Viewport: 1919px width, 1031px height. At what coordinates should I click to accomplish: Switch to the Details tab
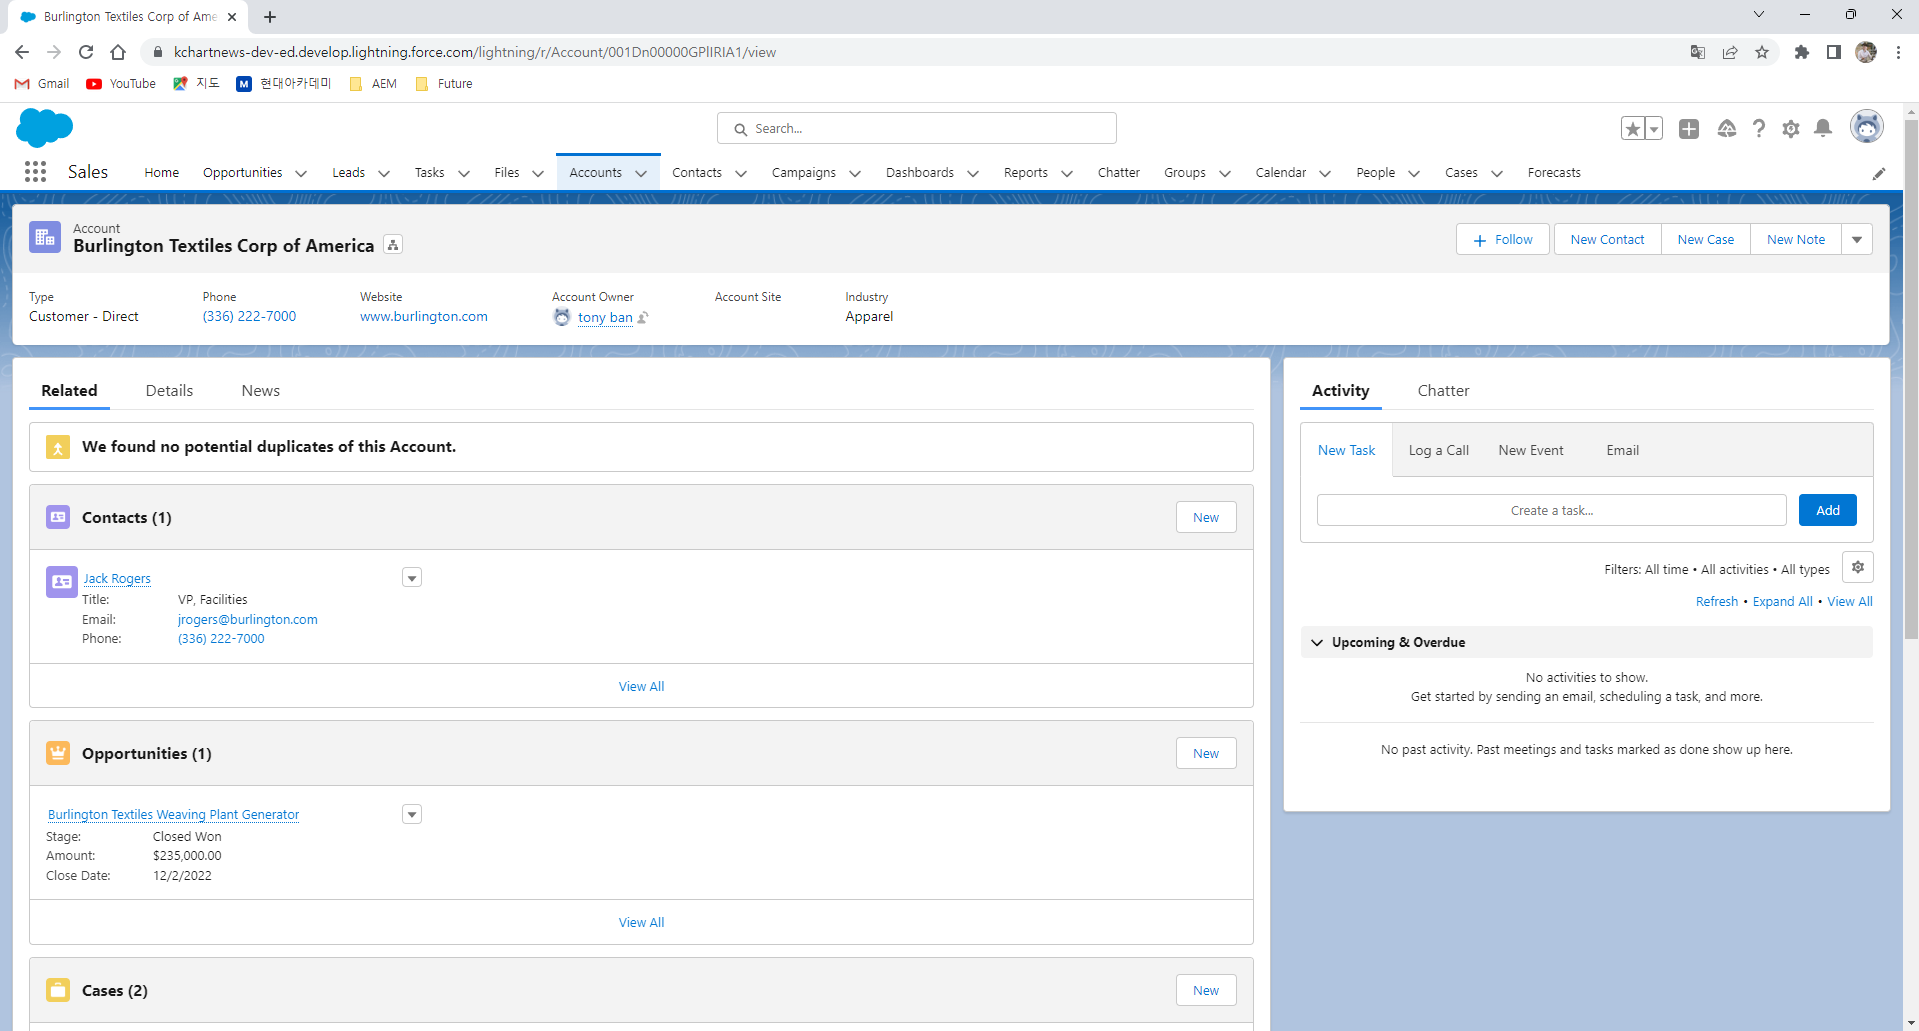click(169, 390)
